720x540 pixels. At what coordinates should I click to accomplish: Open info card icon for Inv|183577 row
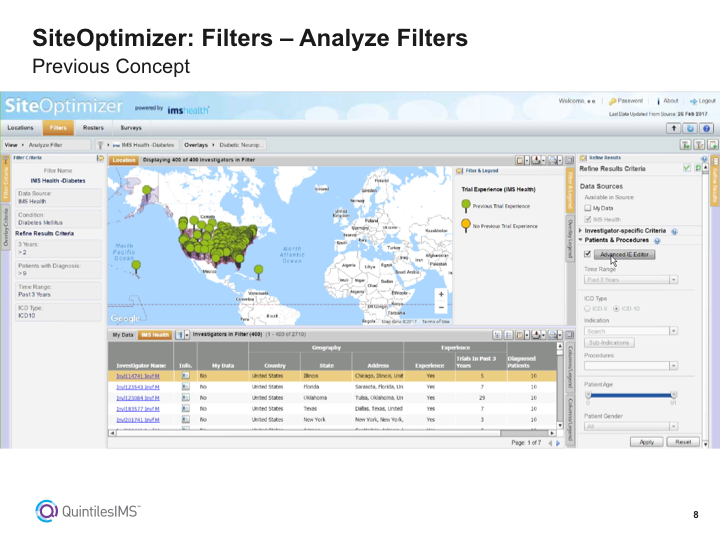(x=186, y=409)
